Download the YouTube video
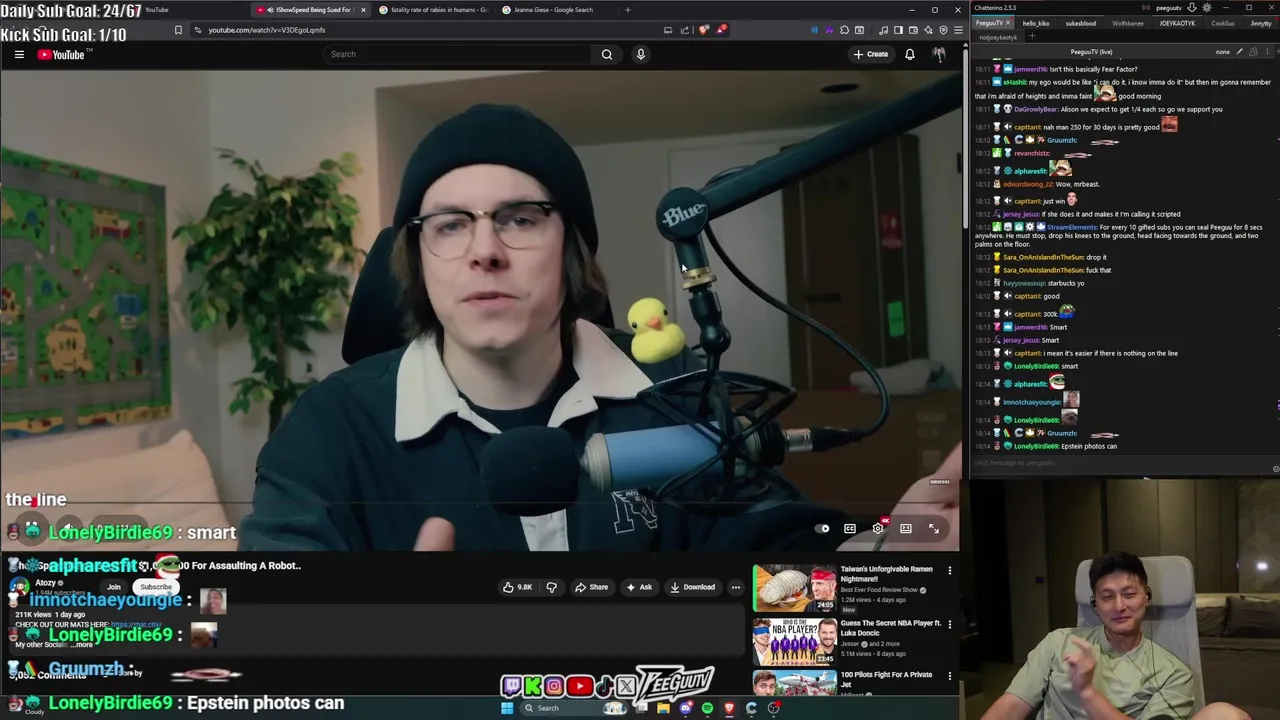The width and height of the screenshot is (1280, 720). [x=692, y=587]
